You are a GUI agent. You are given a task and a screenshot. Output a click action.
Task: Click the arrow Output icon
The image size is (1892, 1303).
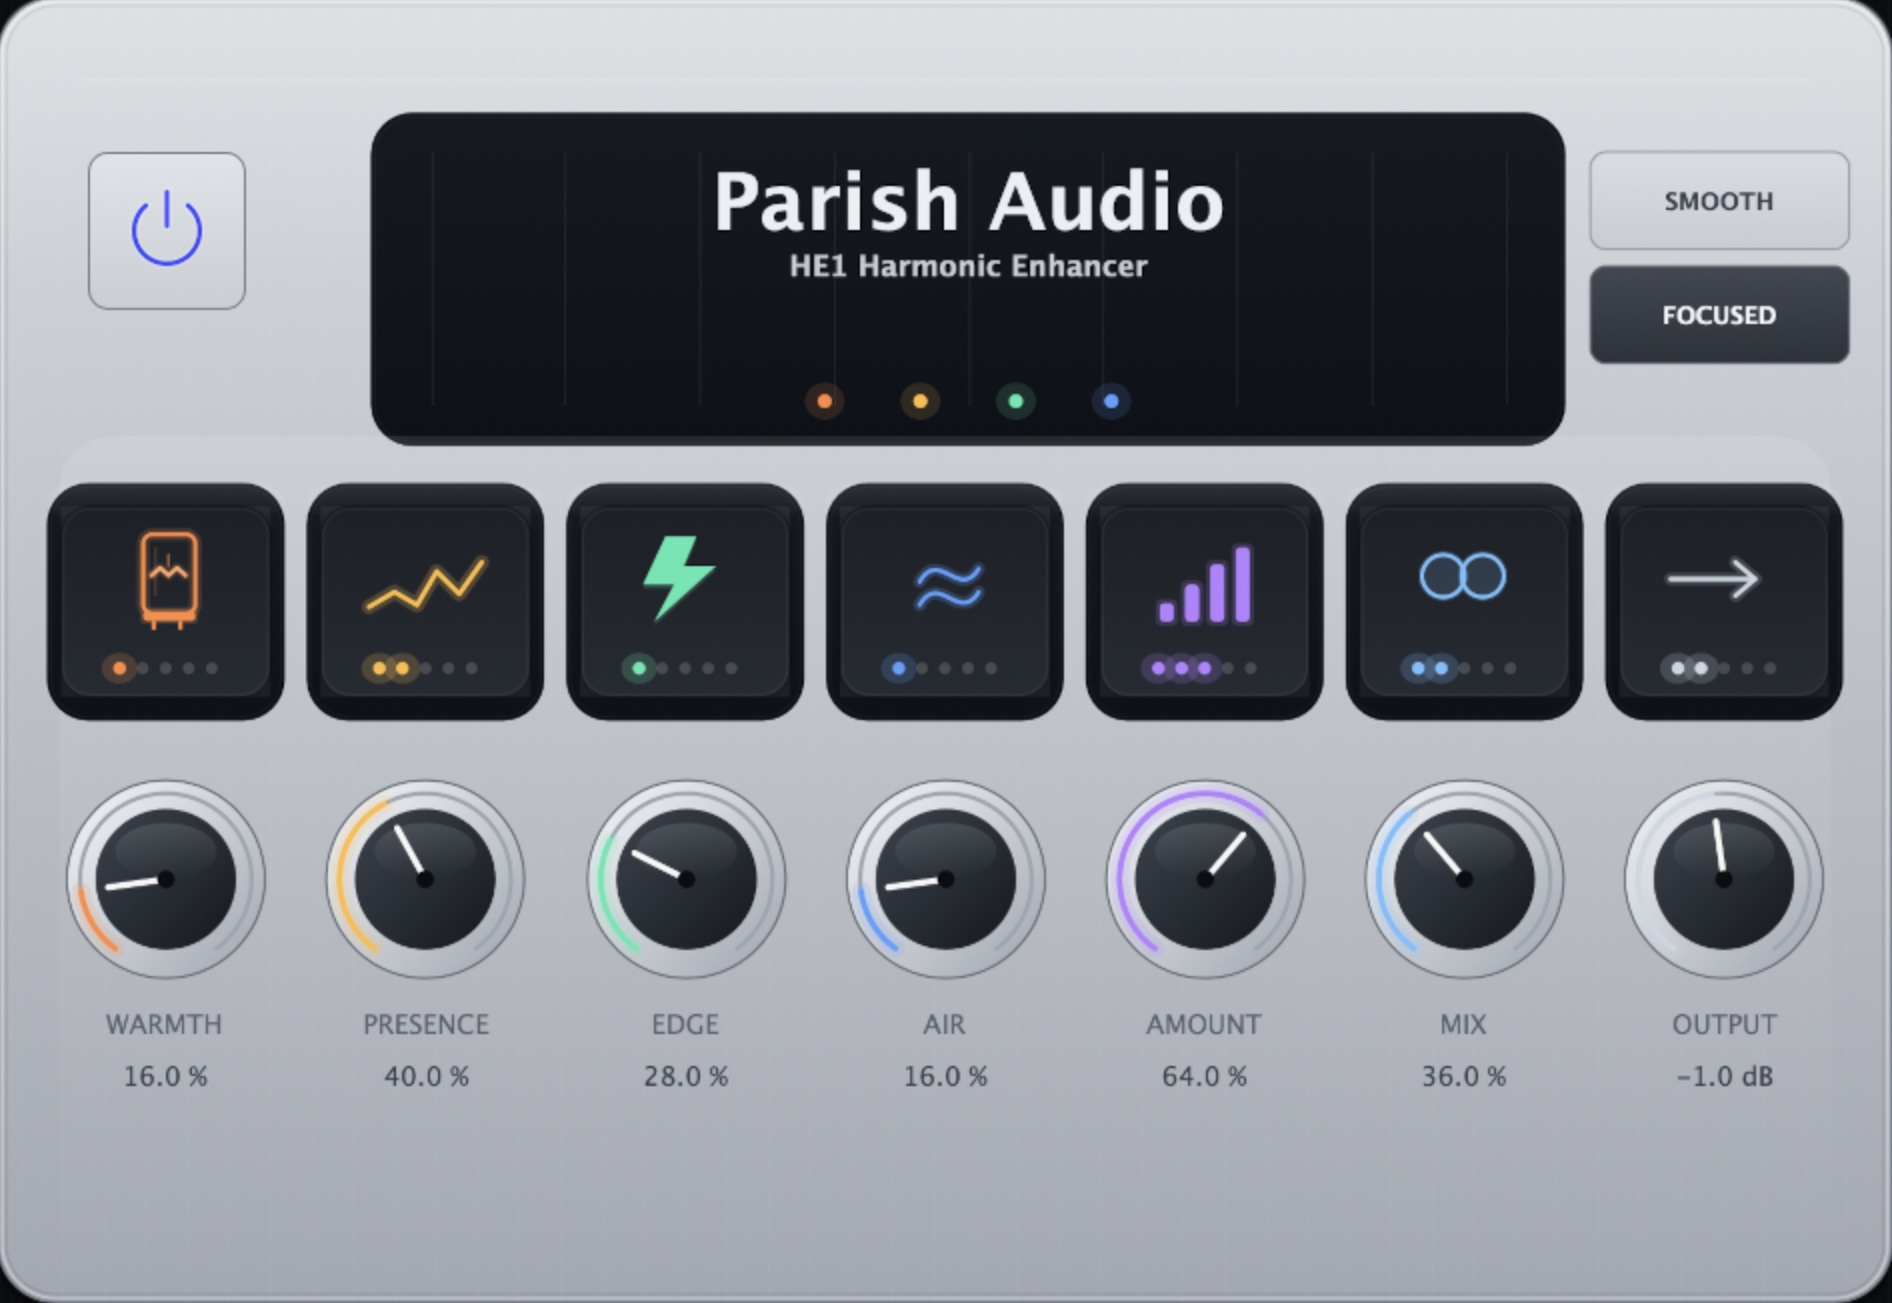1712,579
